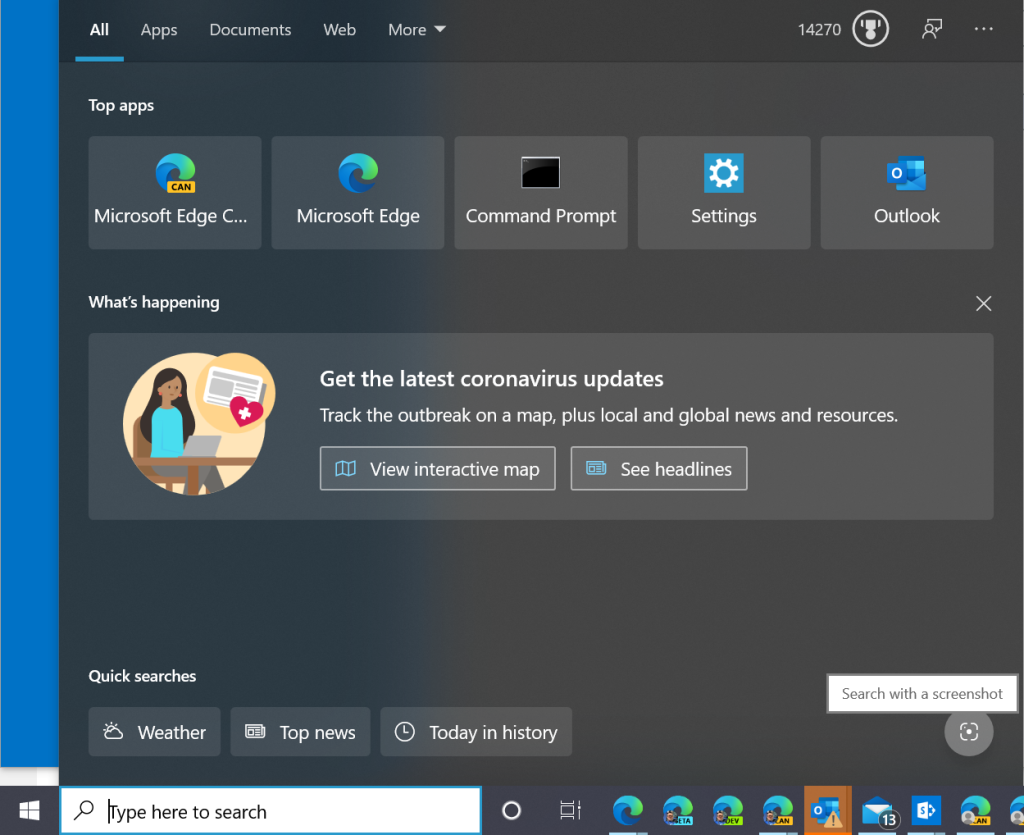Select the Microsoft Edge Canary tile

[x=174, y=193]
